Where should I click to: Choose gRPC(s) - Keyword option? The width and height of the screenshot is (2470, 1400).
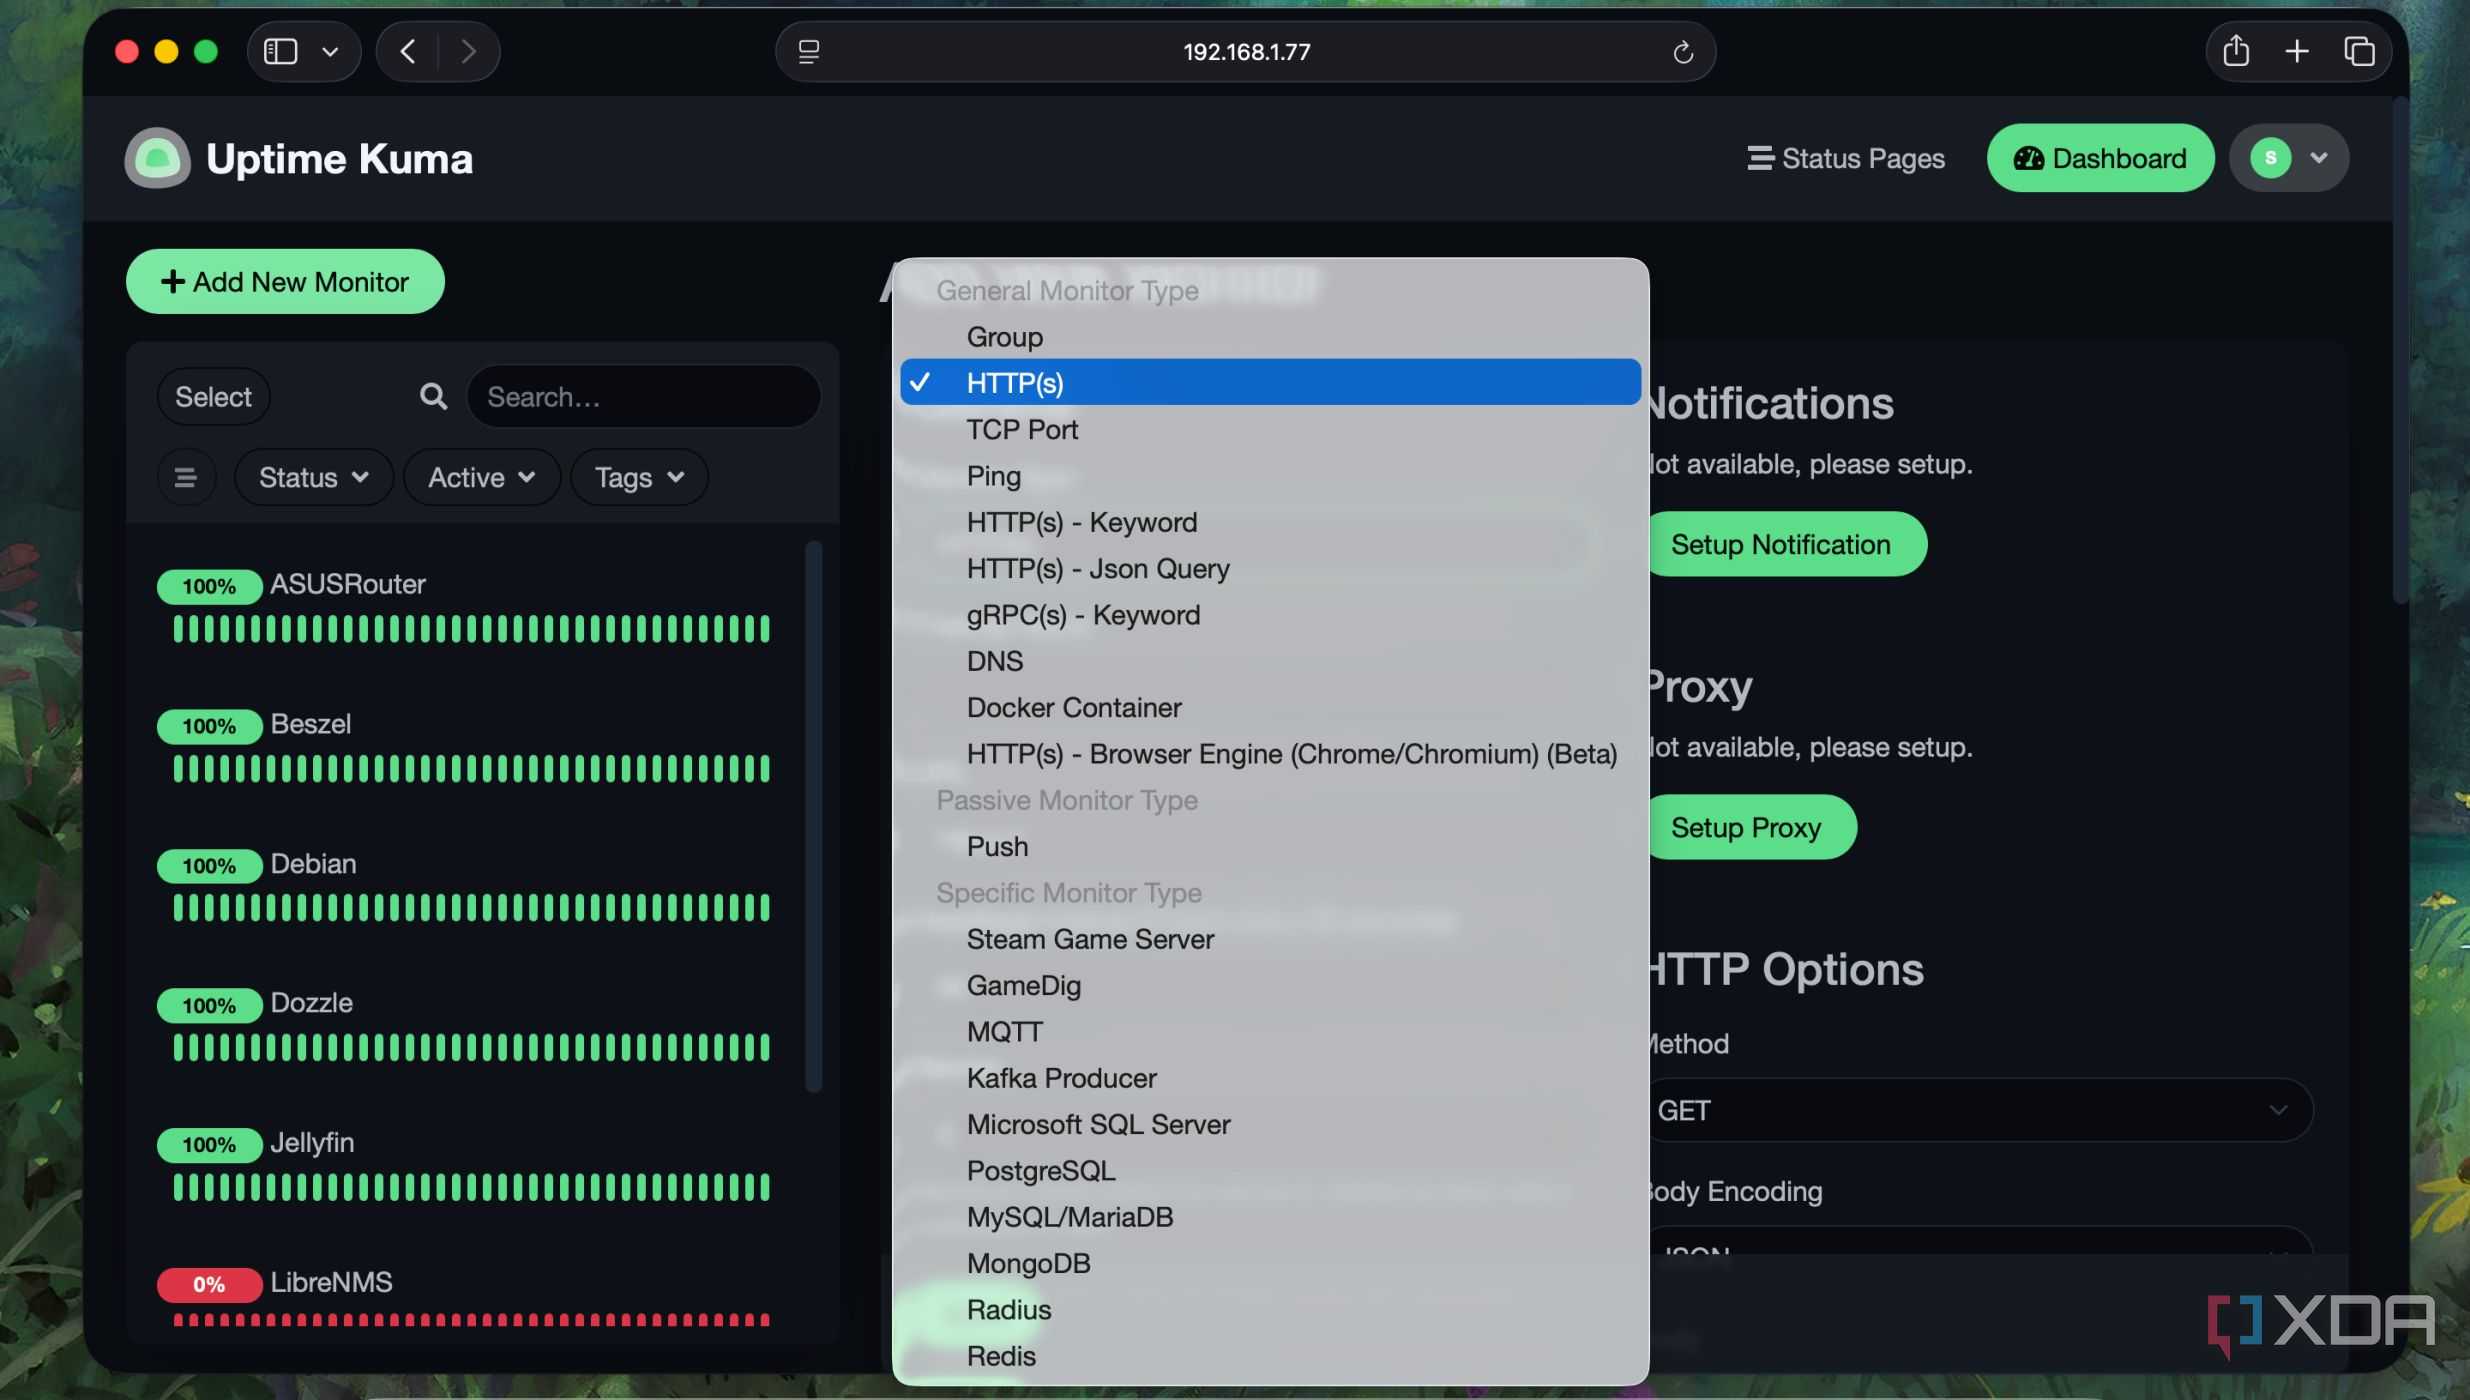[1270, 614]
